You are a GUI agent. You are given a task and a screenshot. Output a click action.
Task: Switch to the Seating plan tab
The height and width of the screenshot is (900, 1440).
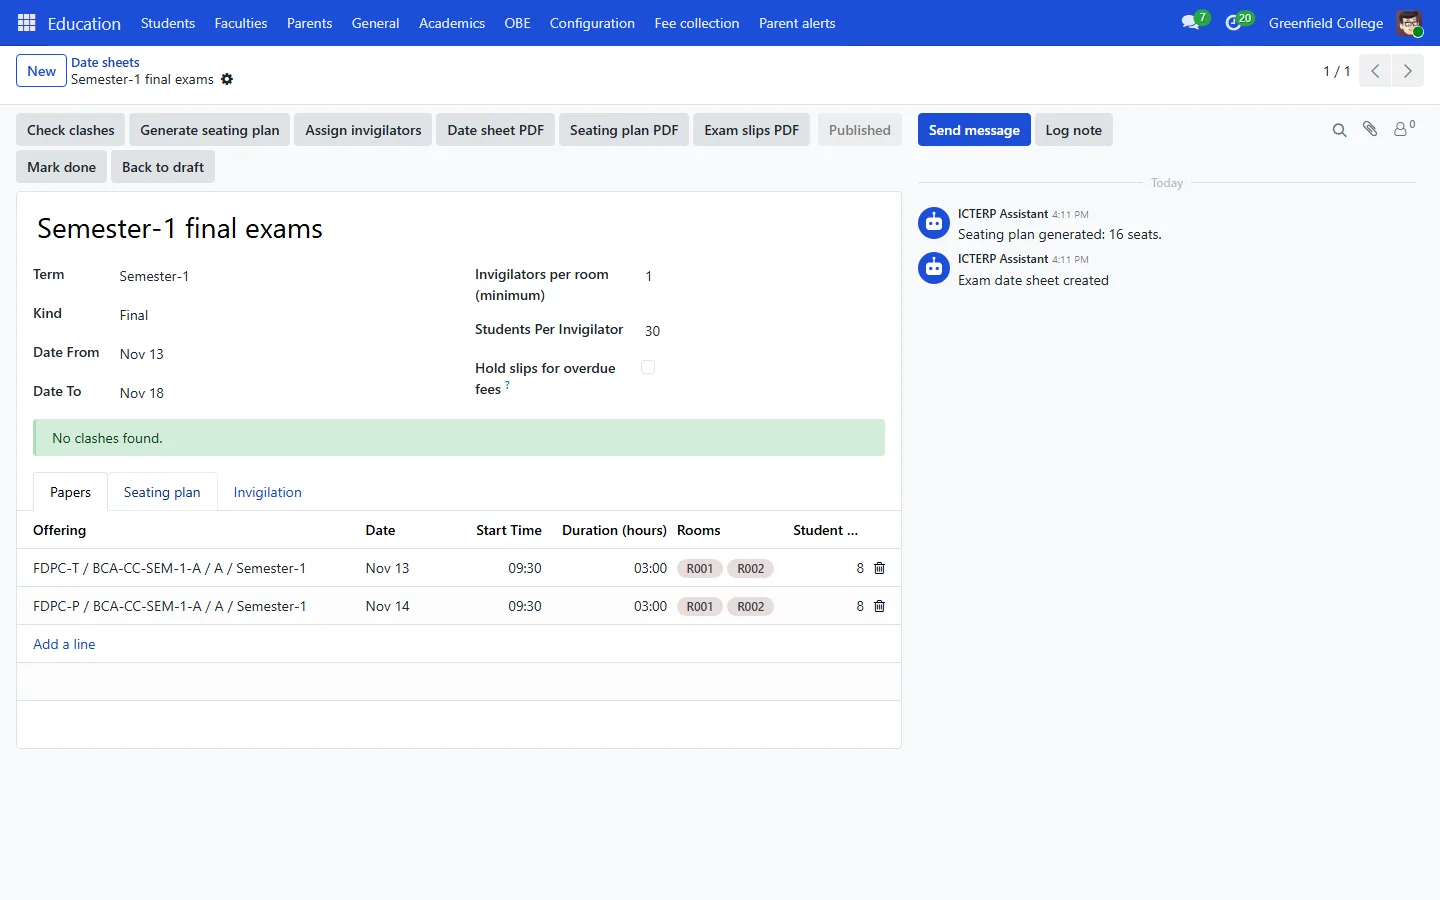click(x=162, y=492)
